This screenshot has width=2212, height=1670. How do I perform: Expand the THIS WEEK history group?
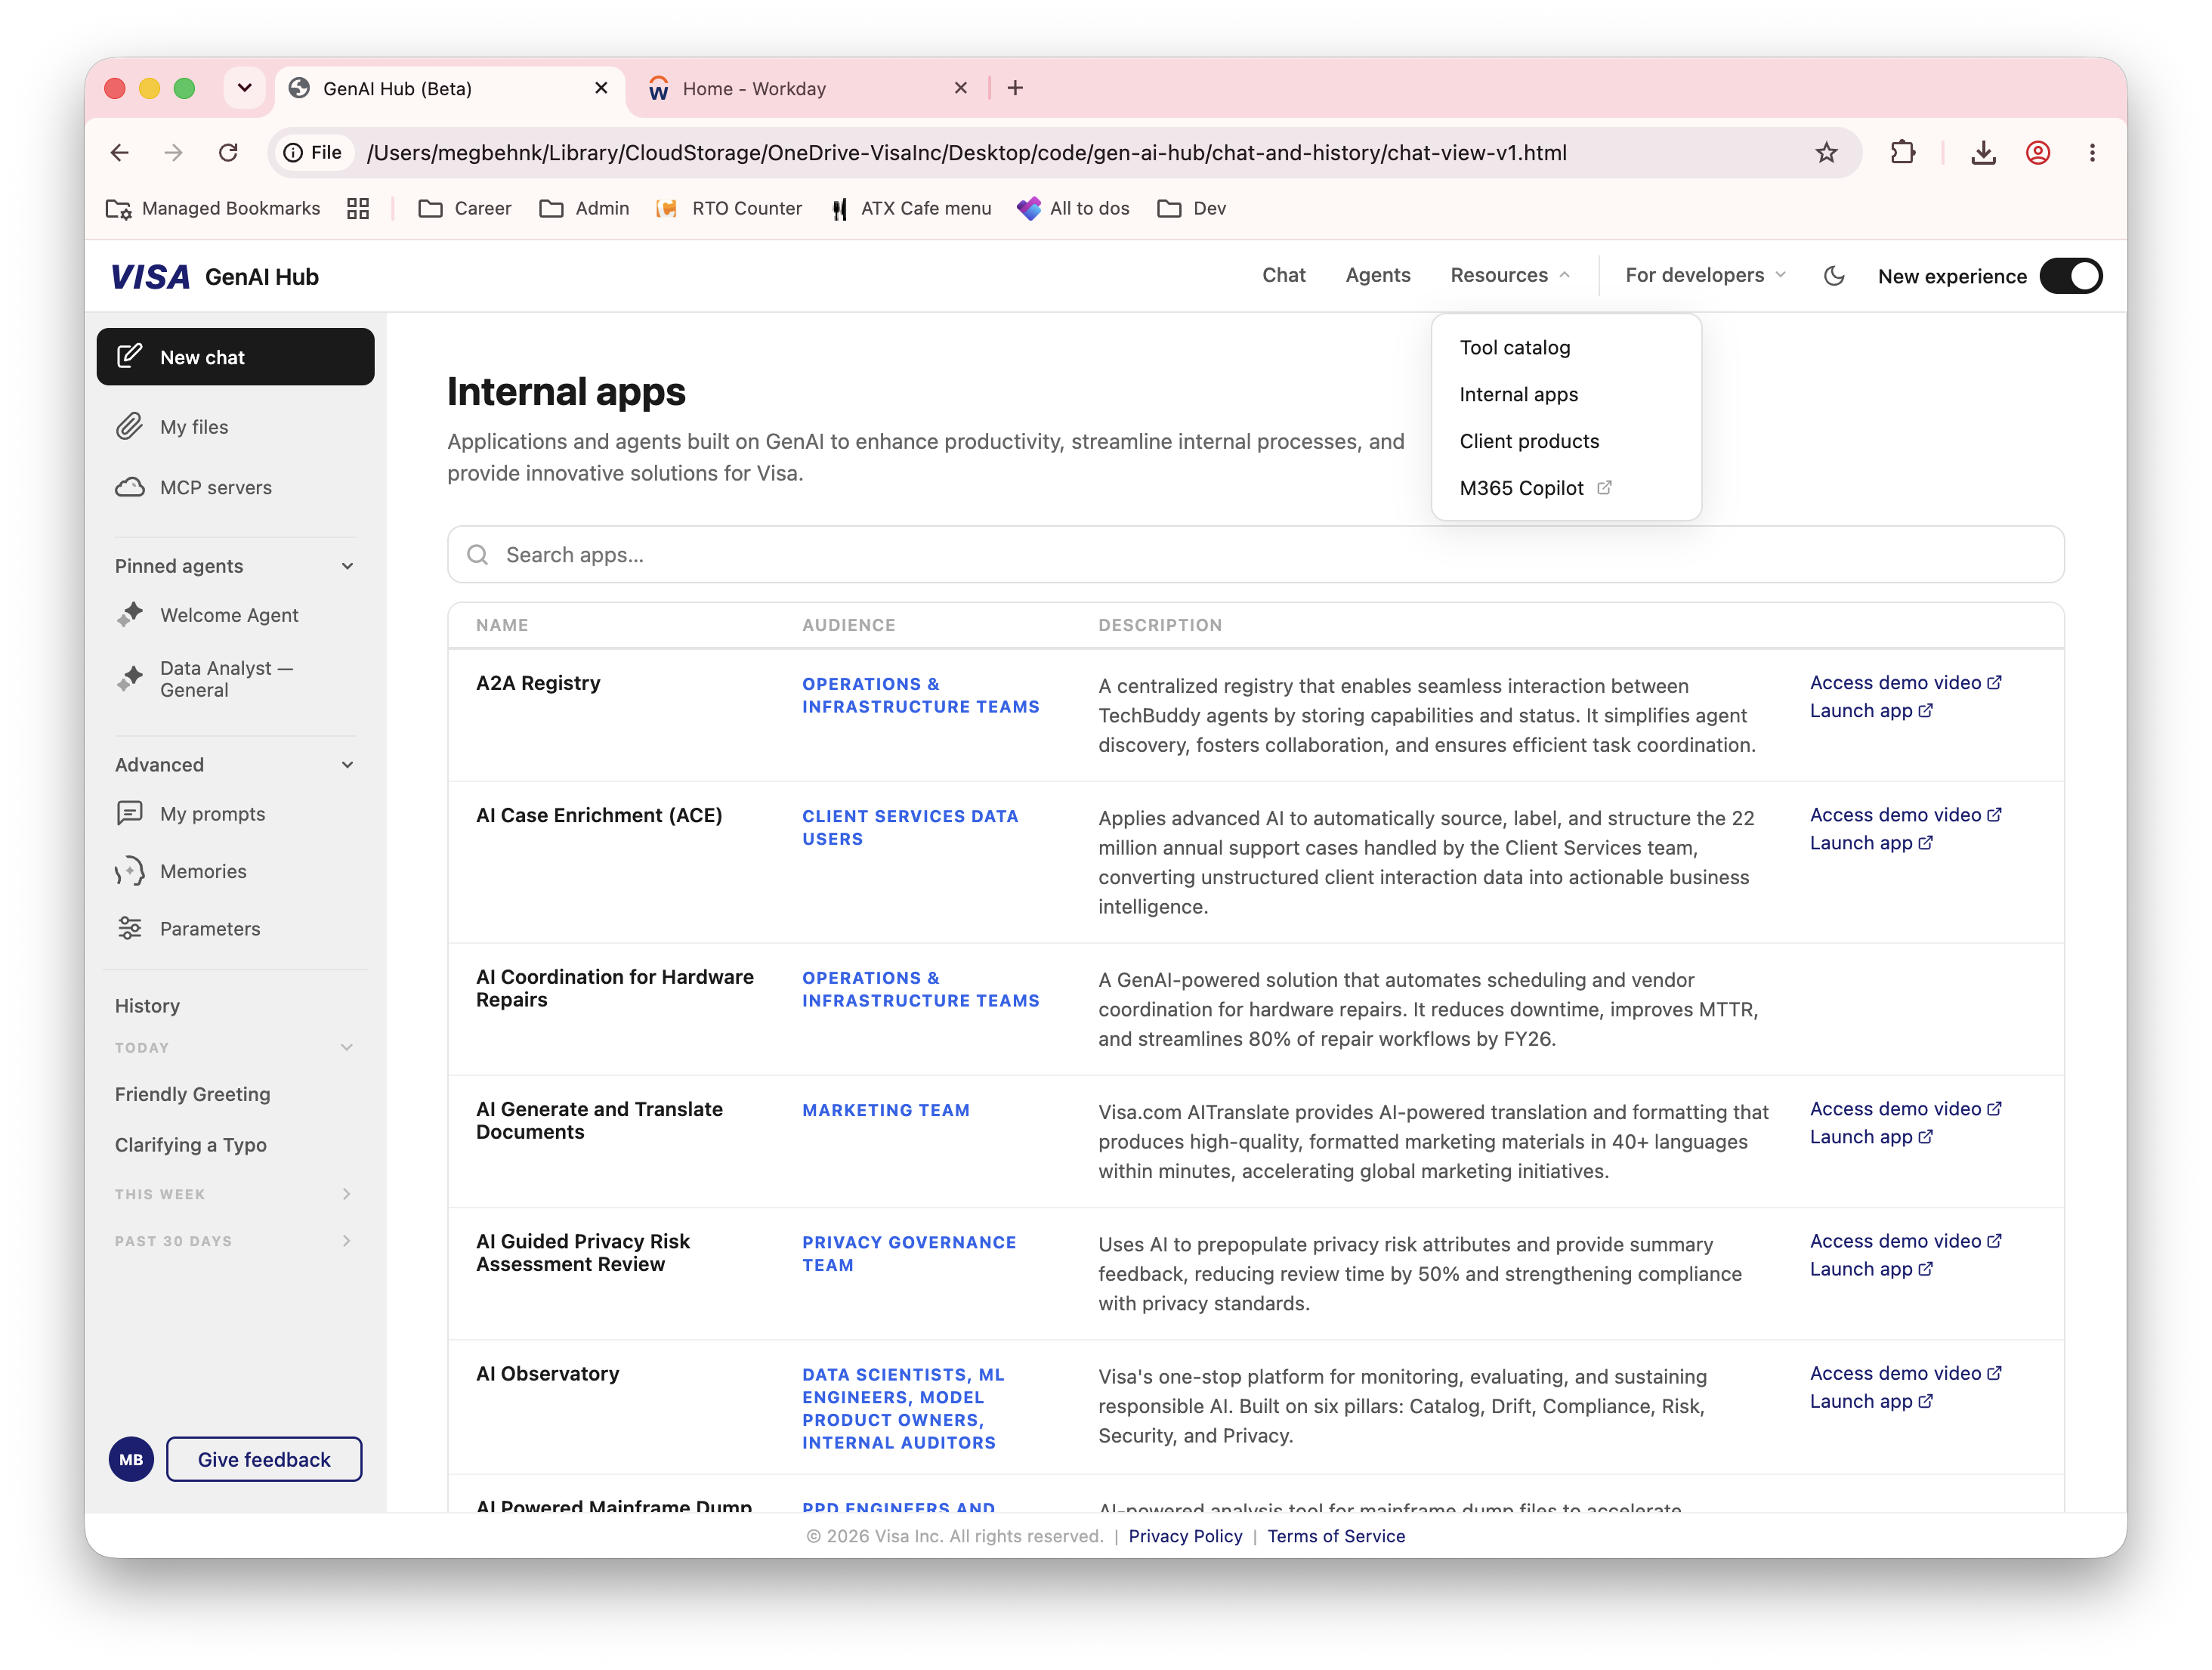coord(347,1194)
